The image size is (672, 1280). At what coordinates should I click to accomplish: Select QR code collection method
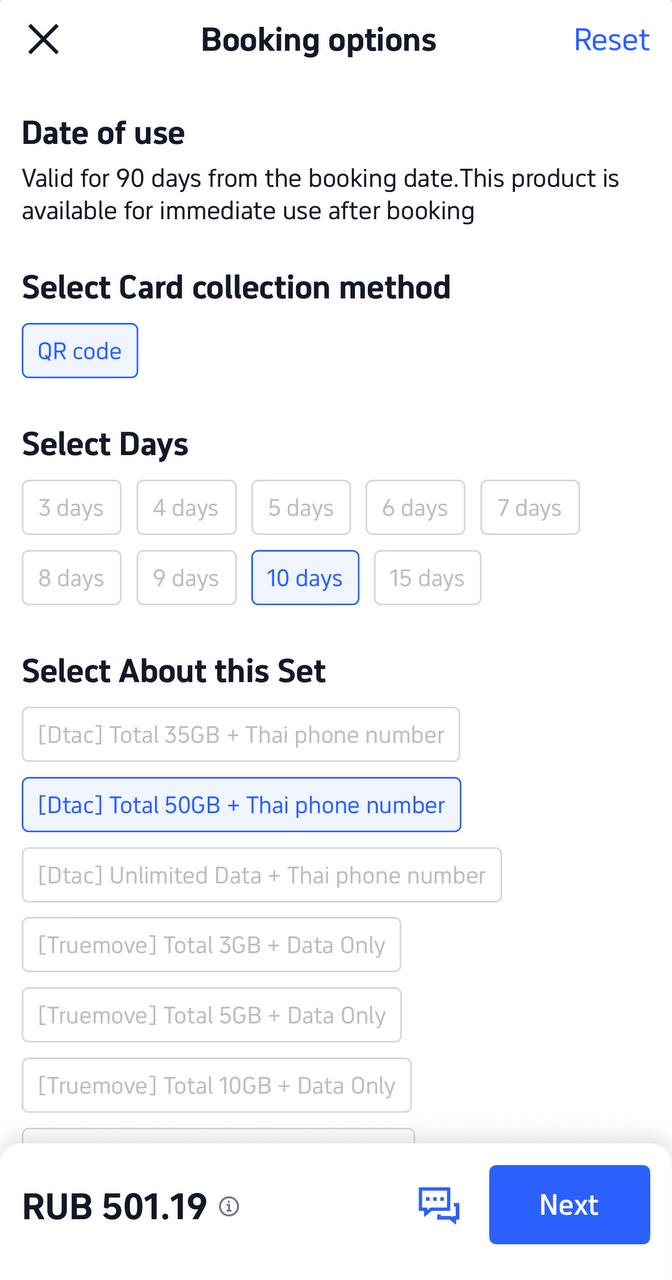[80, 351]
